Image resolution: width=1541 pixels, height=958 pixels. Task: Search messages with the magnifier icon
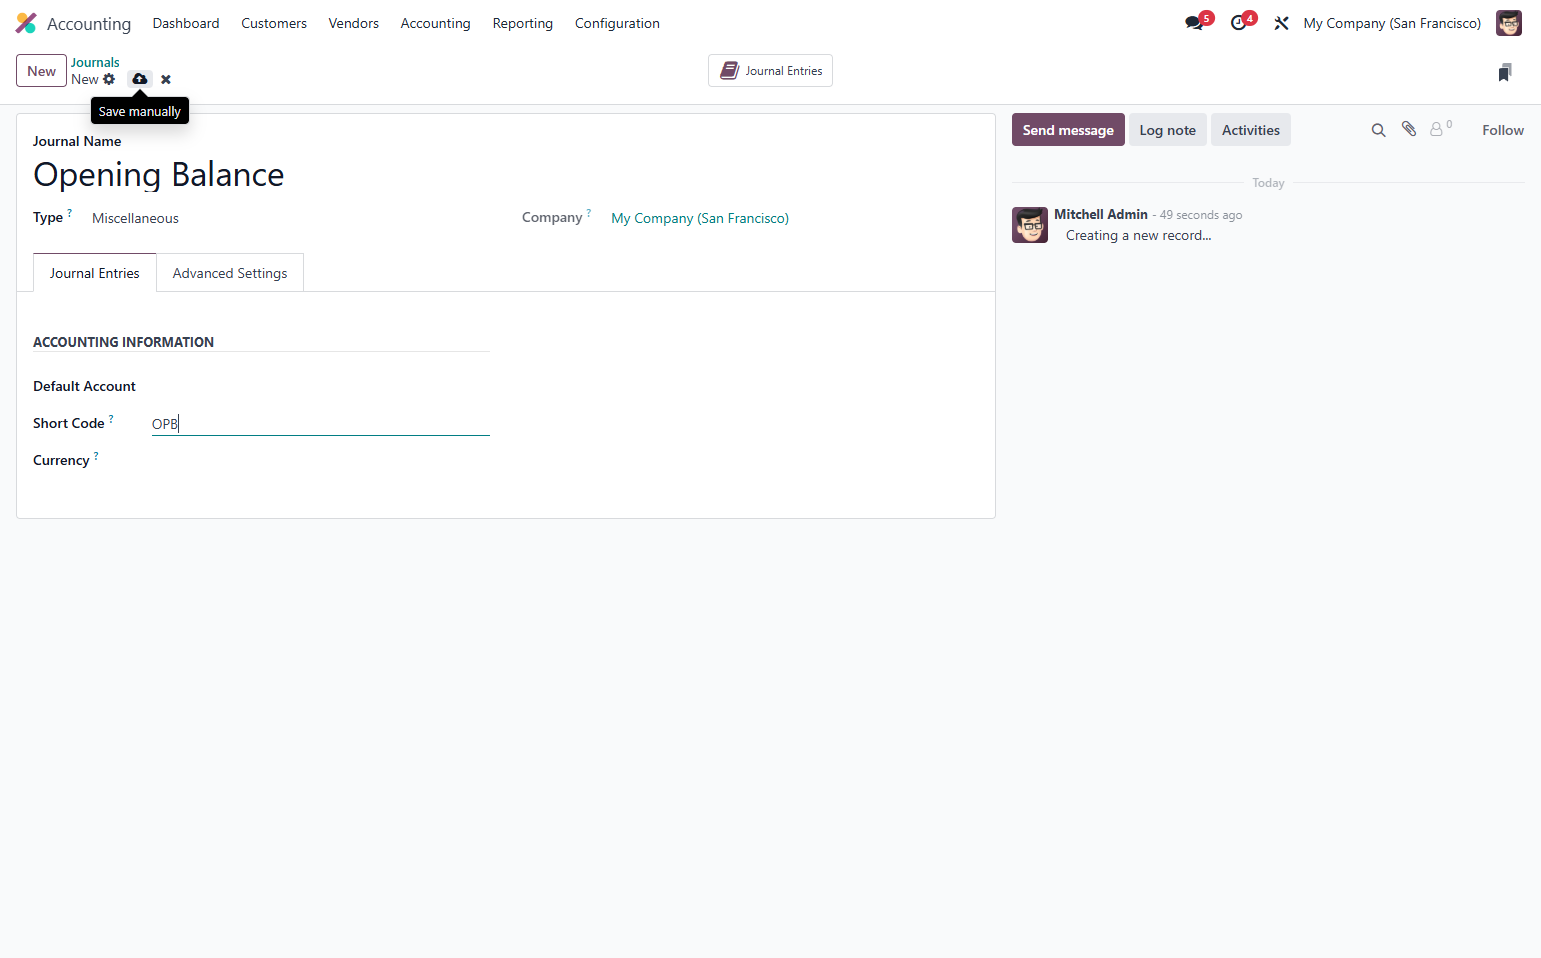(x=1378, y=130)
